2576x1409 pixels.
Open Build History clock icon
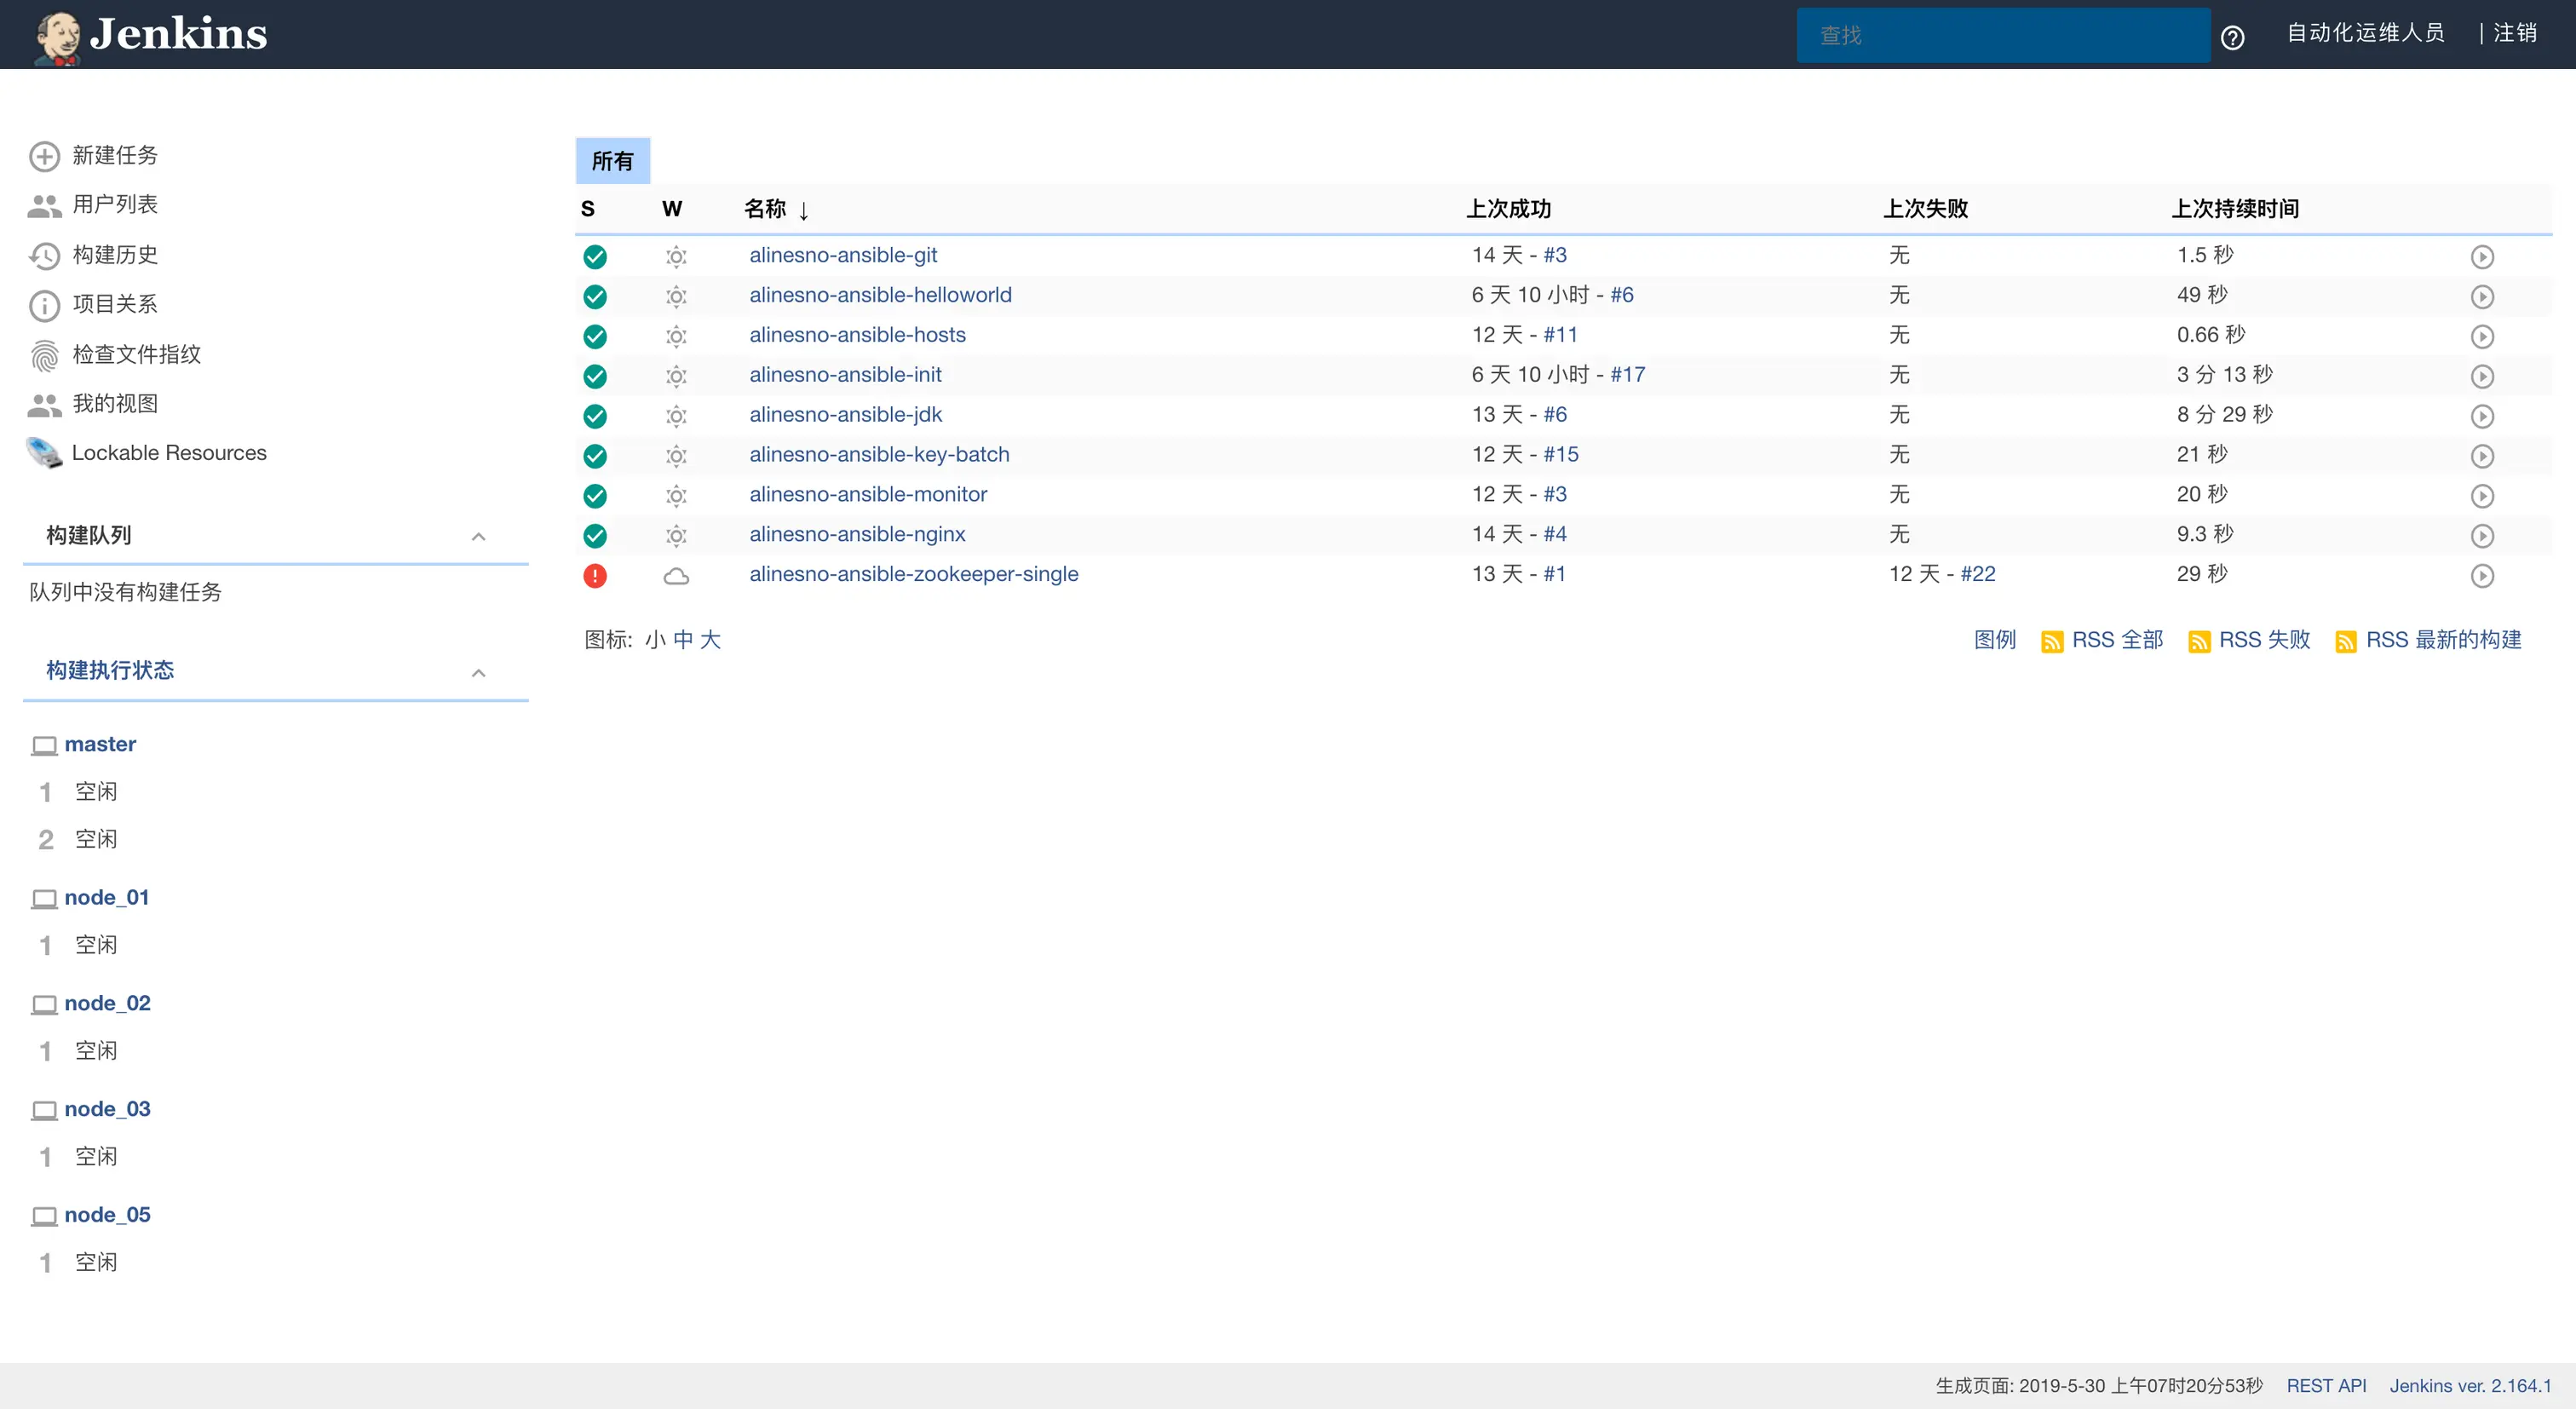(x=44, y=256)
